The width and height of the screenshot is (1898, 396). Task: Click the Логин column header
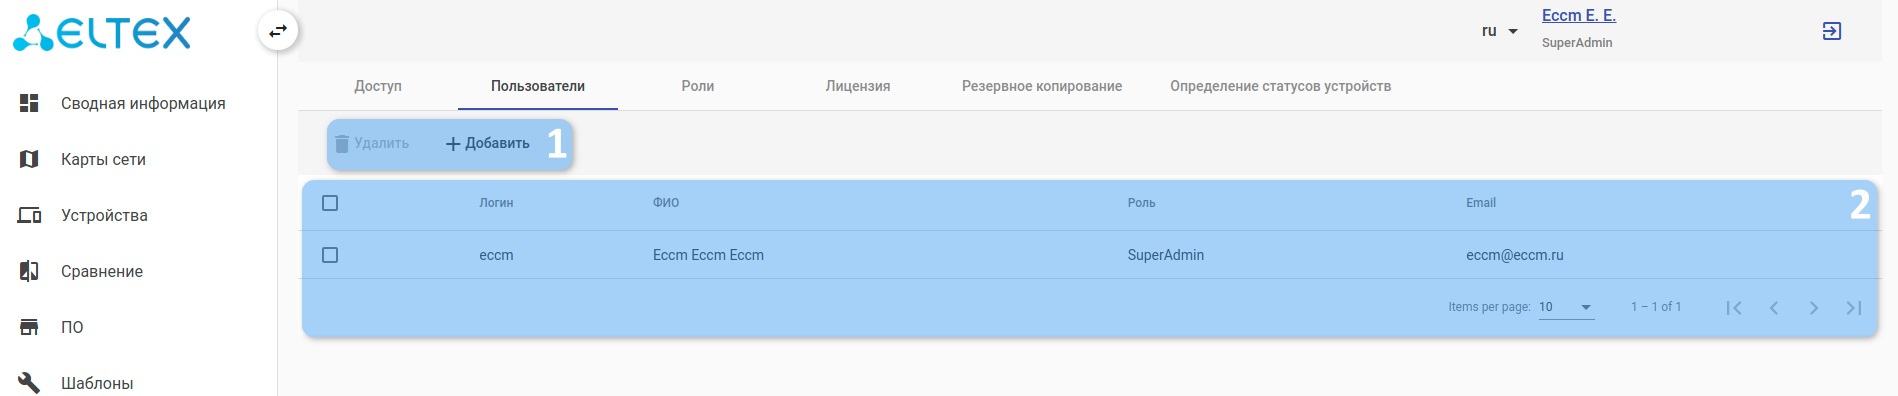[x=496, y=203]
